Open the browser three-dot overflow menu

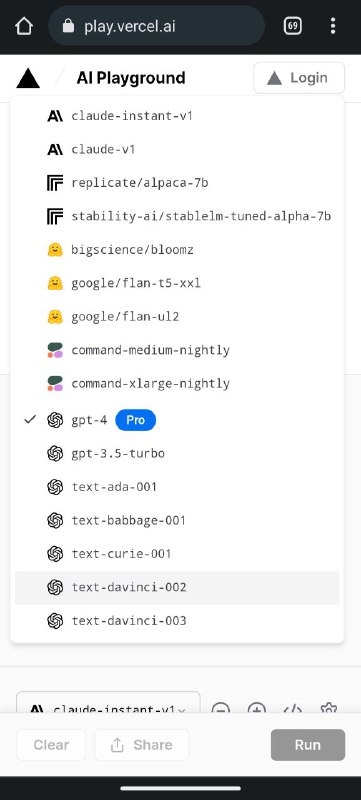pyautogui.click(x=332, y=26)
